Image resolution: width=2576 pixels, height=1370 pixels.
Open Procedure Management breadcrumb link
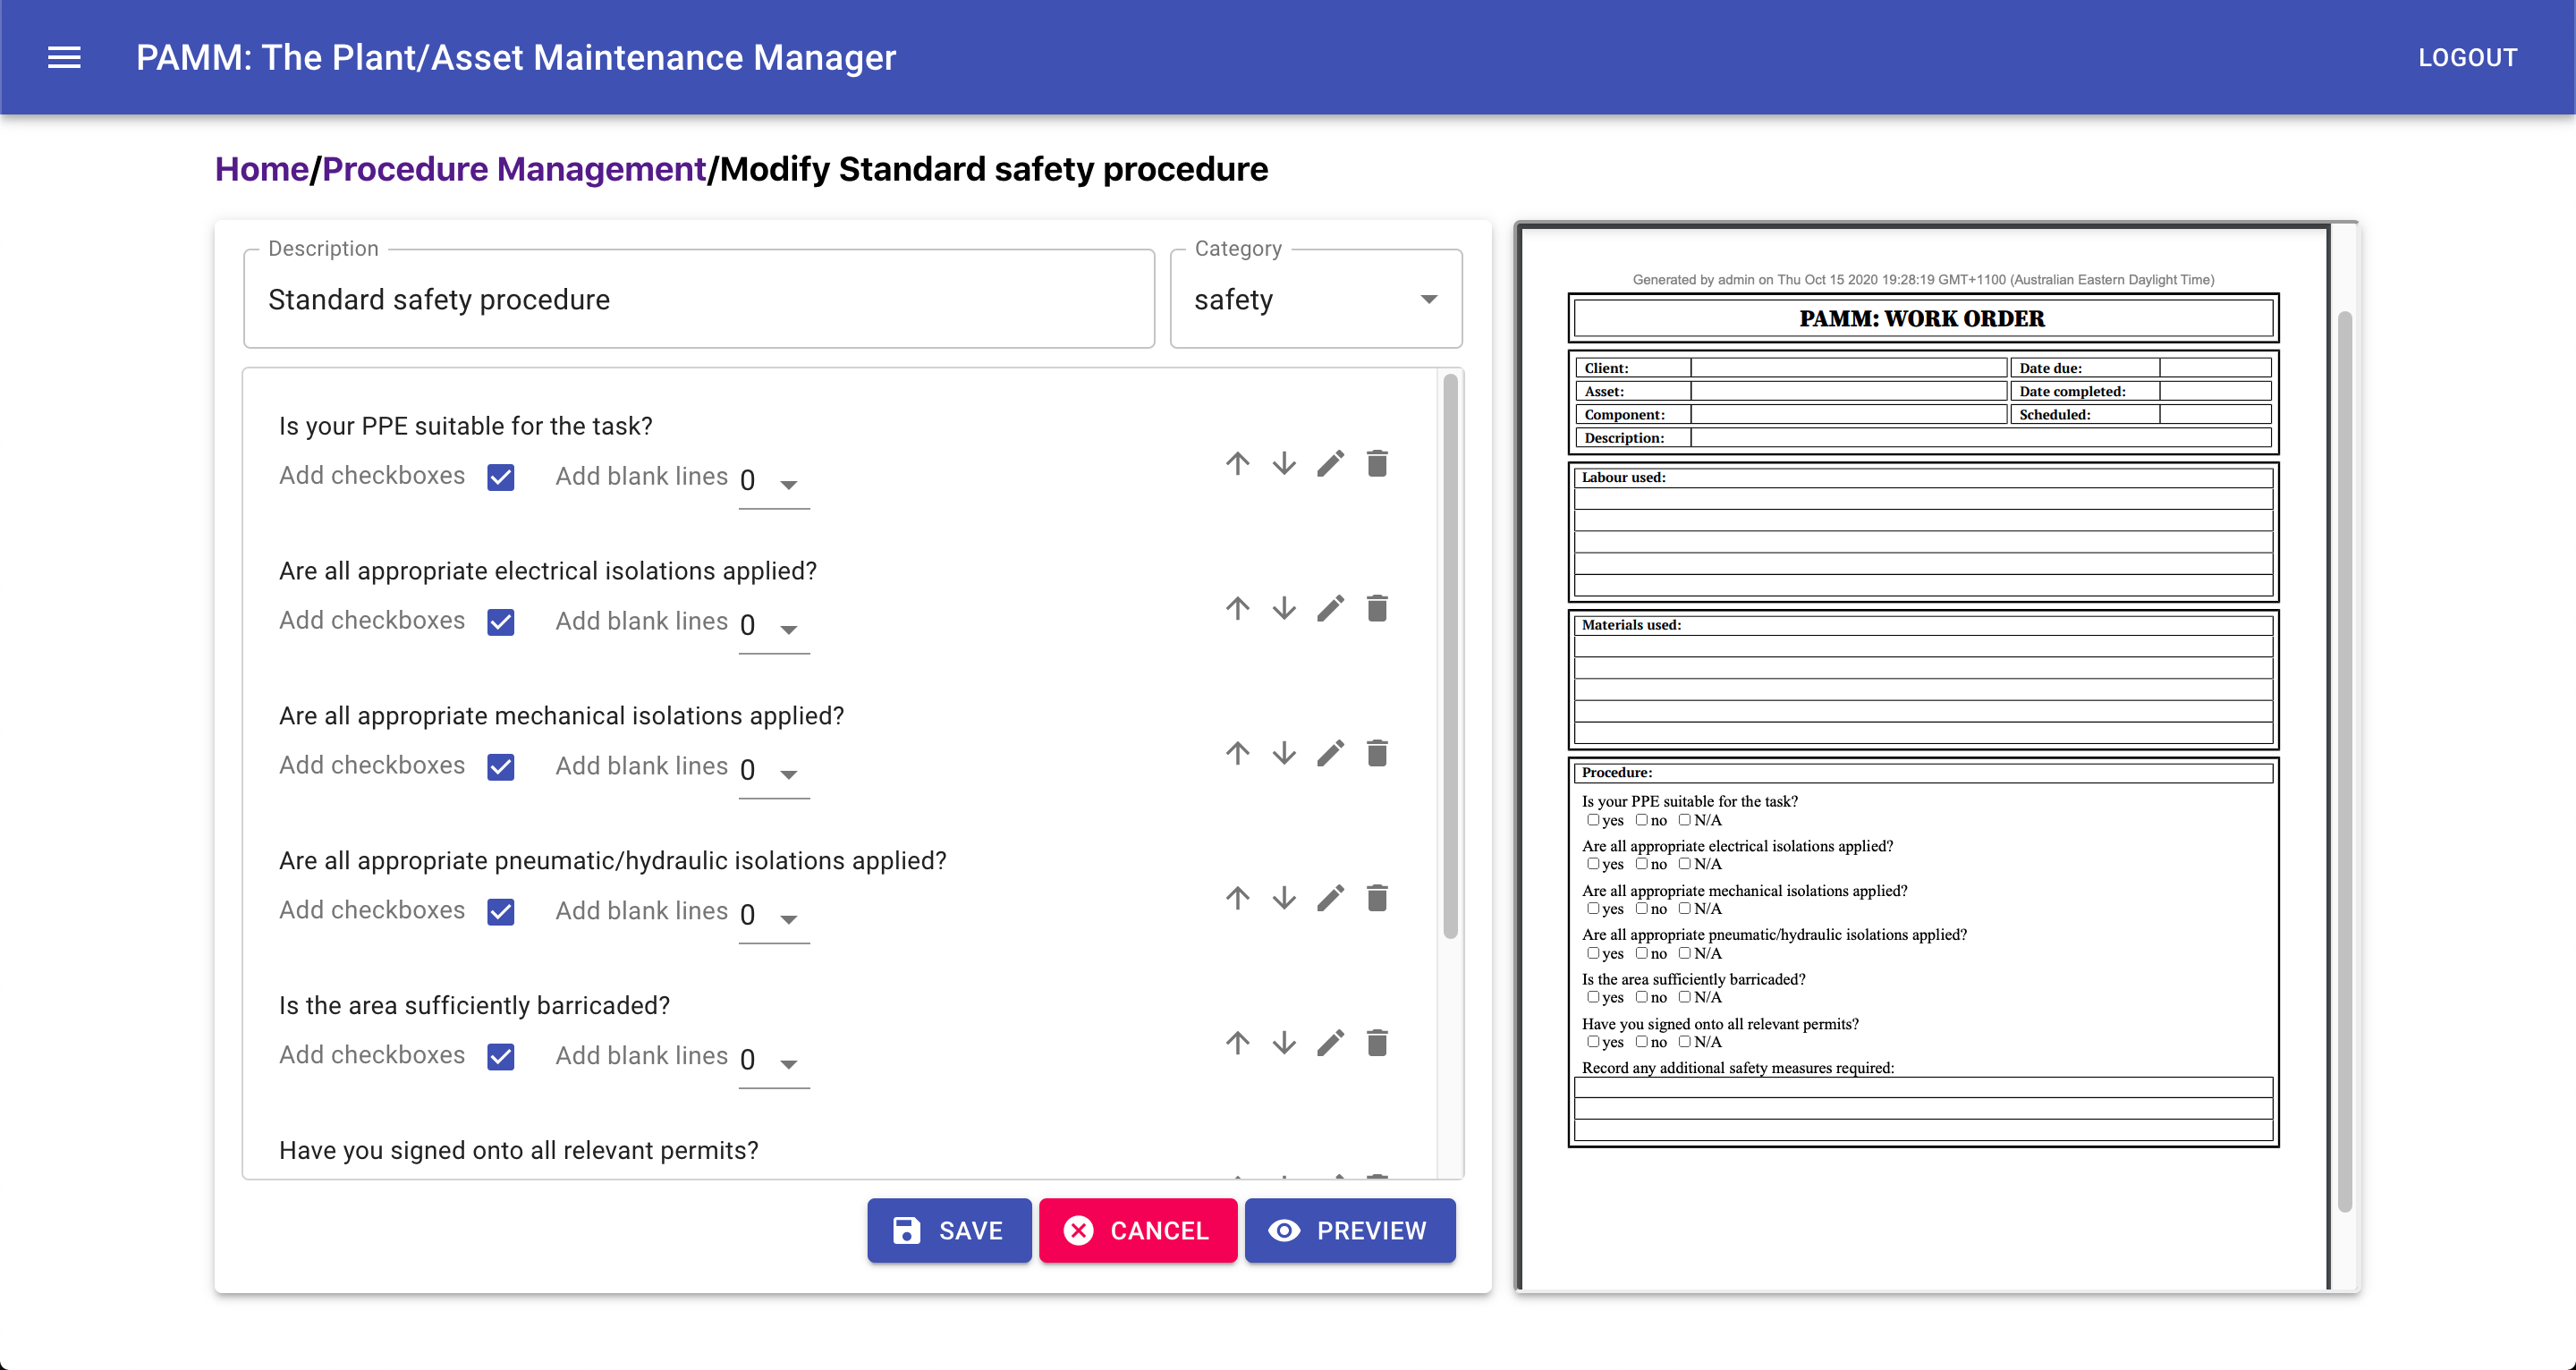click(514, 169)
